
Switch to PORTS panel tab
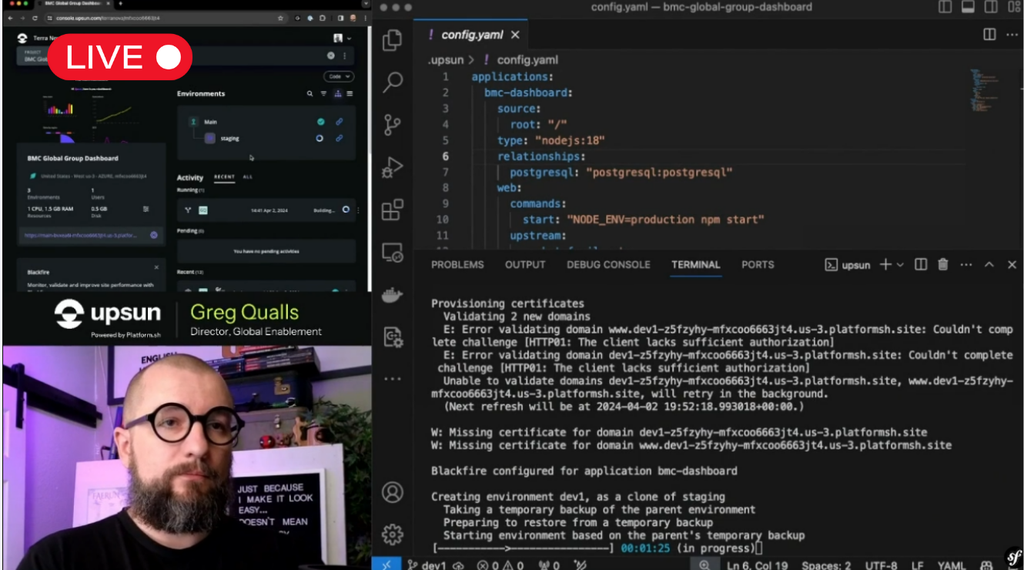[758, 264]
